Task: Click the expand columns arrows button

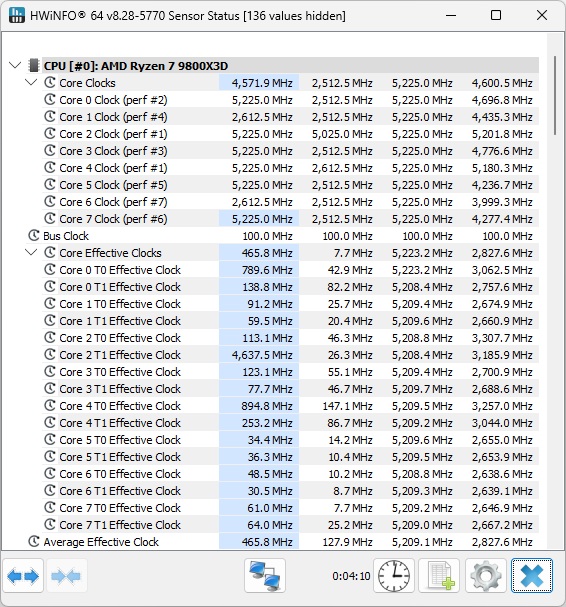Action: pos(23,576)
